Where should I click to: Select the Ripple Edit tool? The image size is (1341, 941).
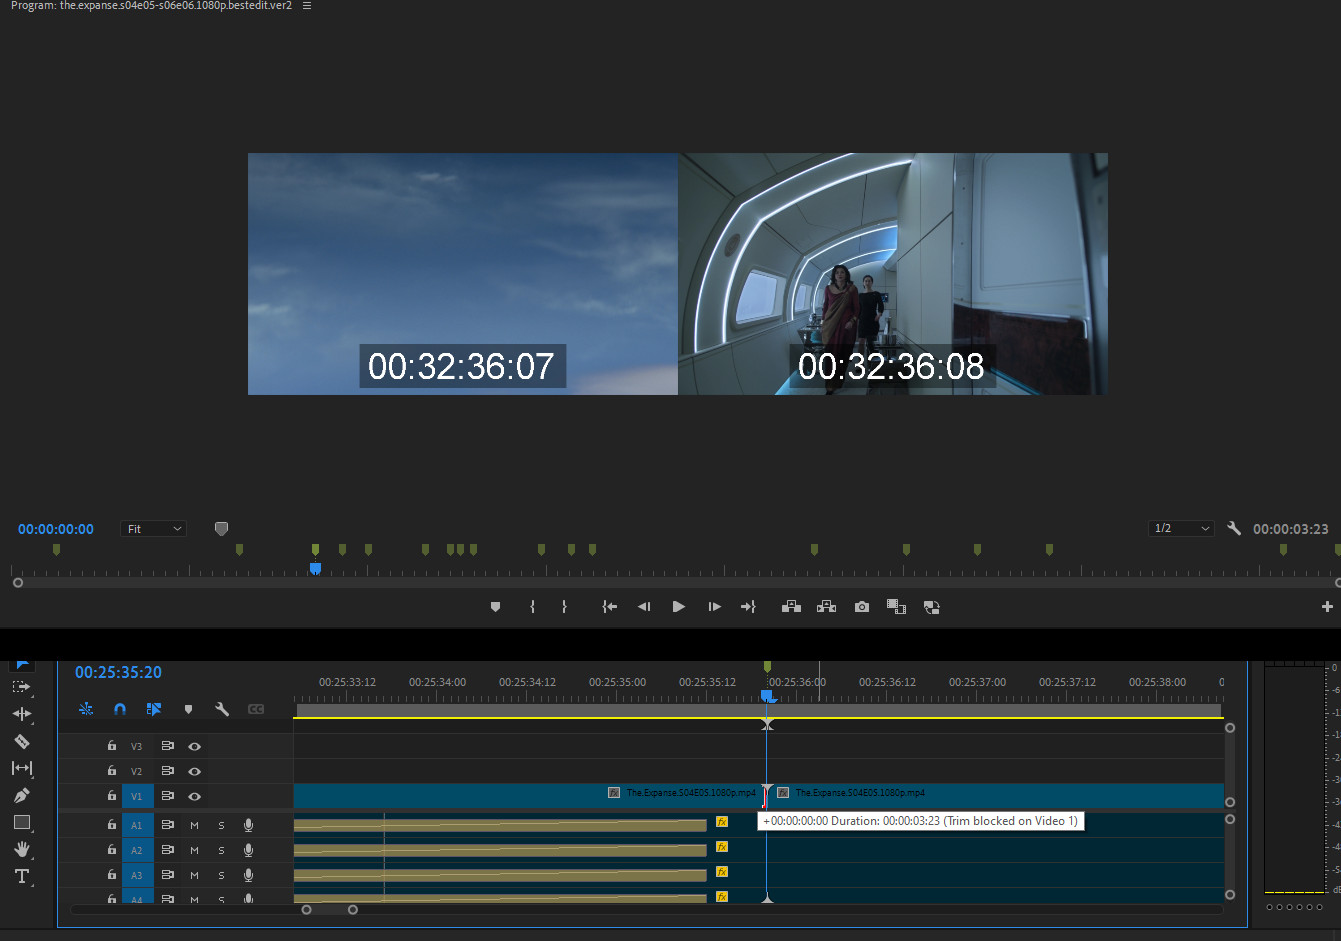[x=21, y=714]
